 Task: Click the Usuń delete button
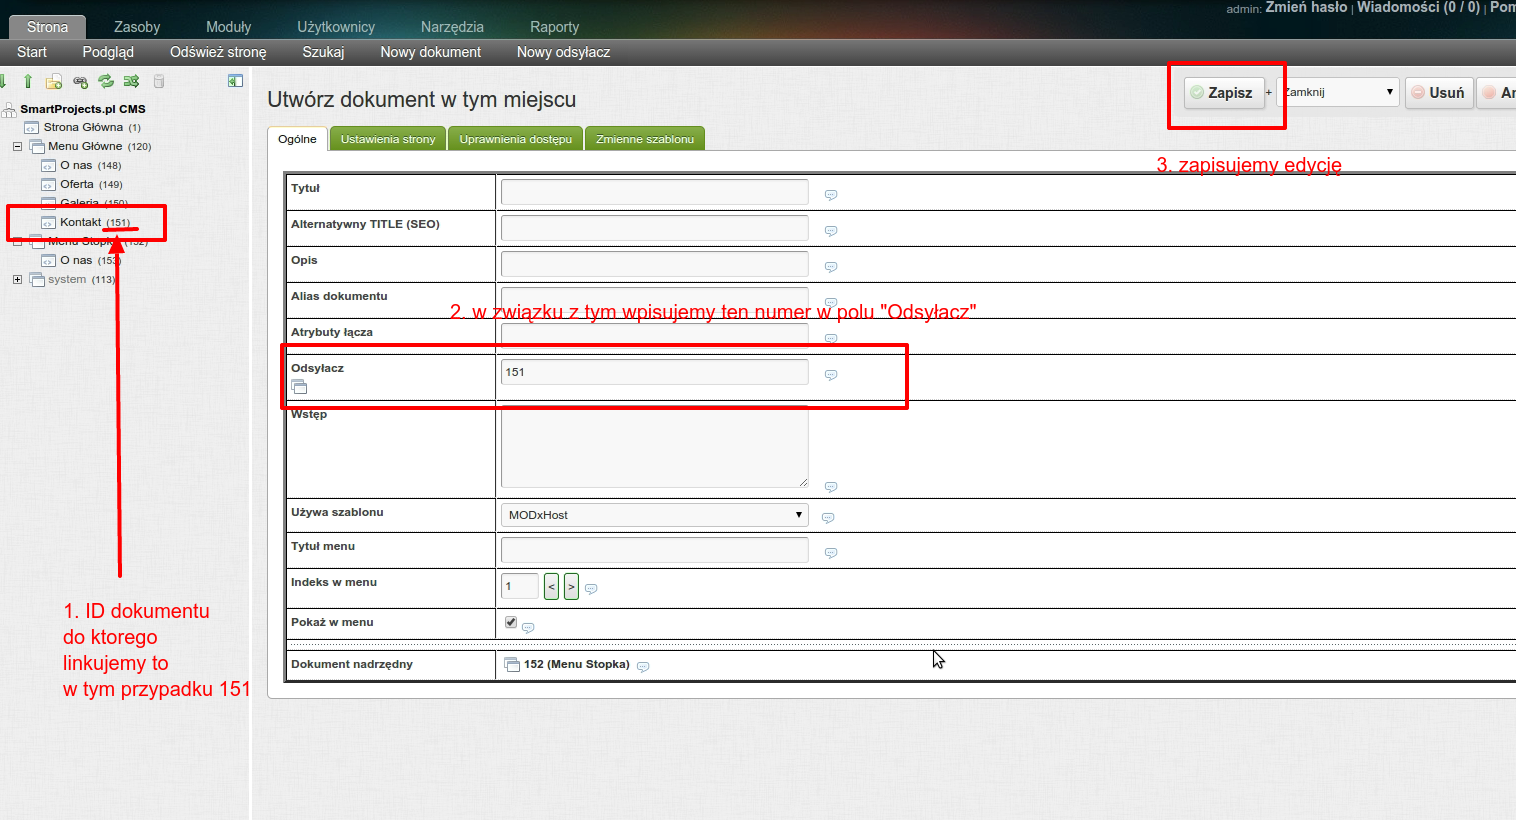click(x=1438, y=93)
